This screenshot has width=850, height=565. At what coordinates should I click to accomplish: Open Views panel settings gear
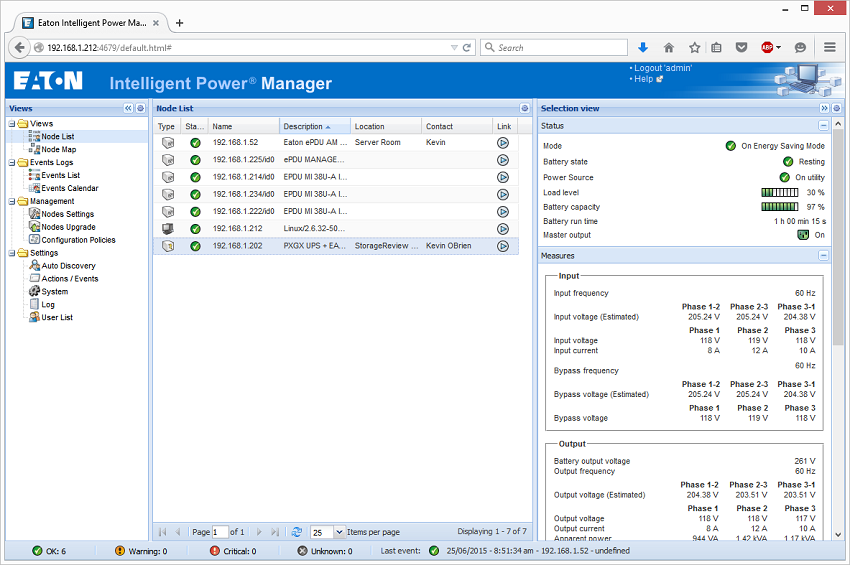(140, 108)
